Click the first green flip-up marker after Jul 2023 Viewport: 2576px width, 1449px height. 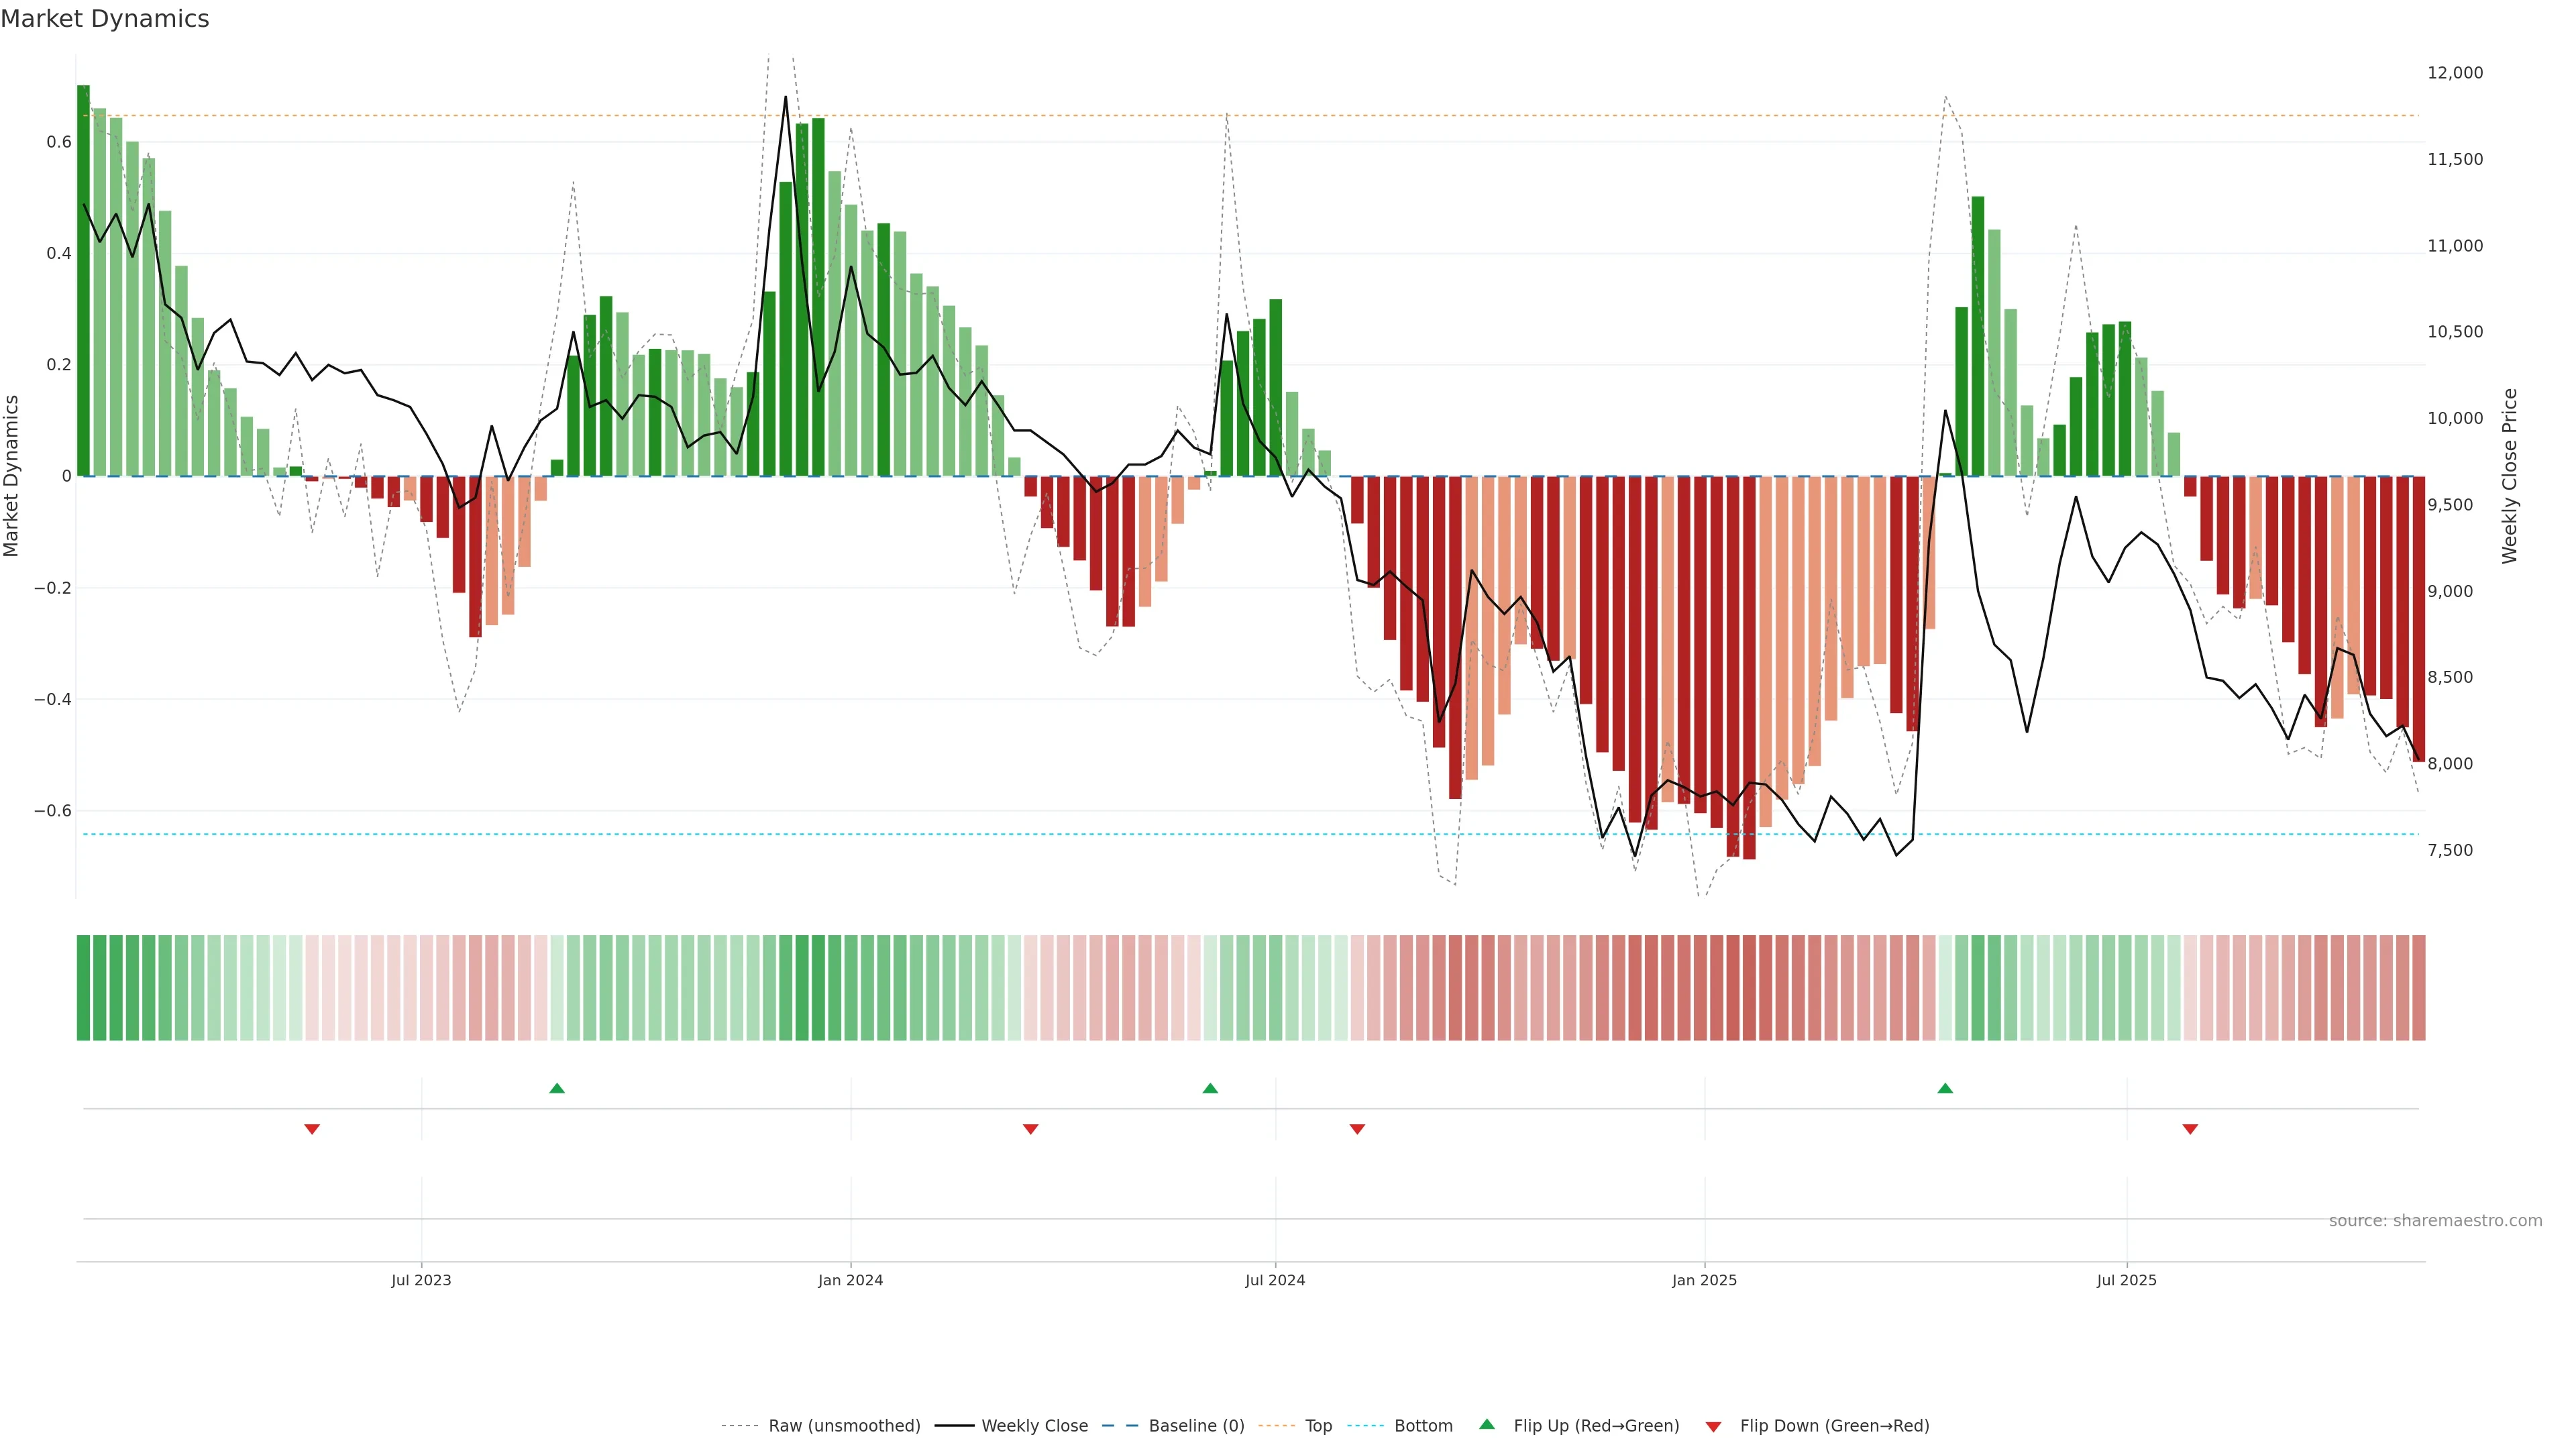pyautogui.click(x=557, y=1088)
